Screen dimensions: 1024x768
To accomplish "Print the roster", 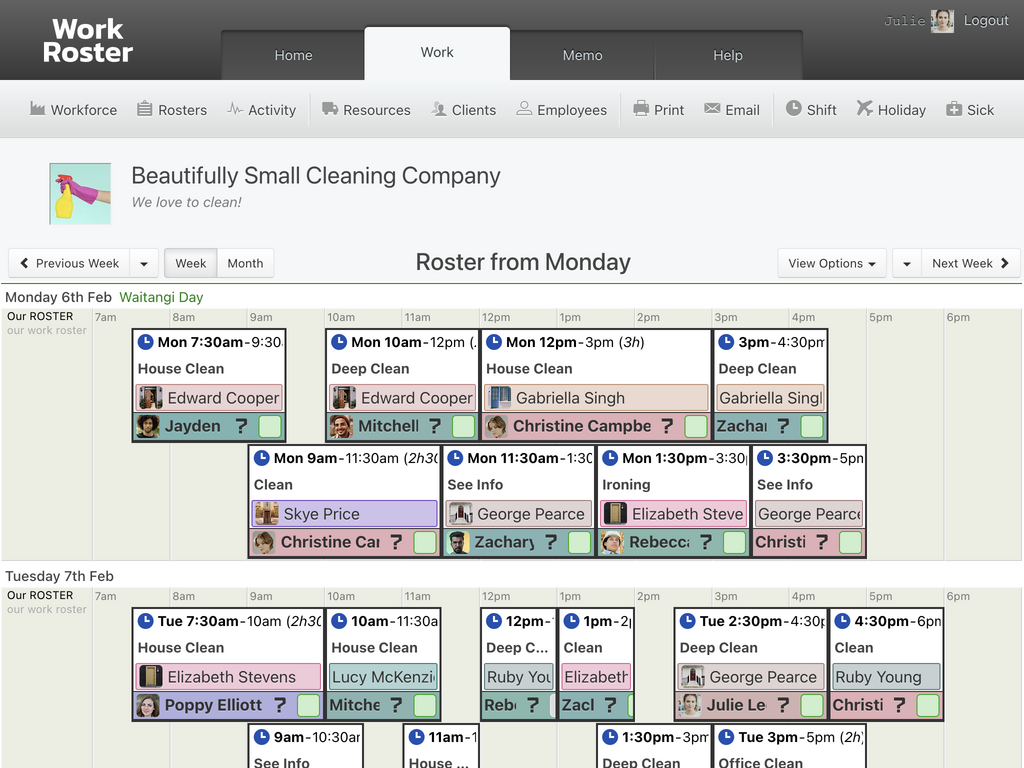I will pos(658,109).
